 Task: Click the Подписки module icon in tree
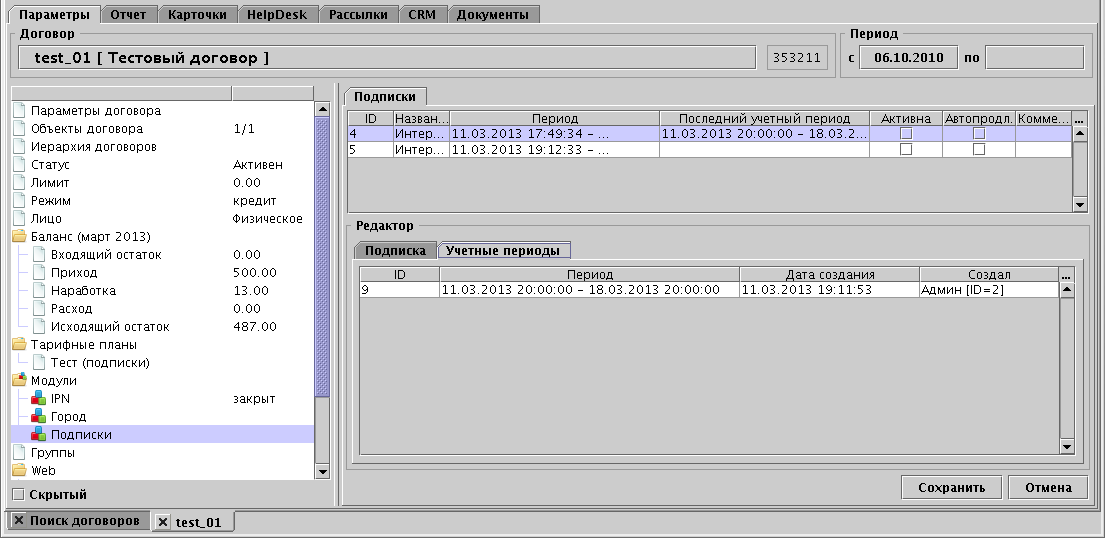click(x=39, y=435)
